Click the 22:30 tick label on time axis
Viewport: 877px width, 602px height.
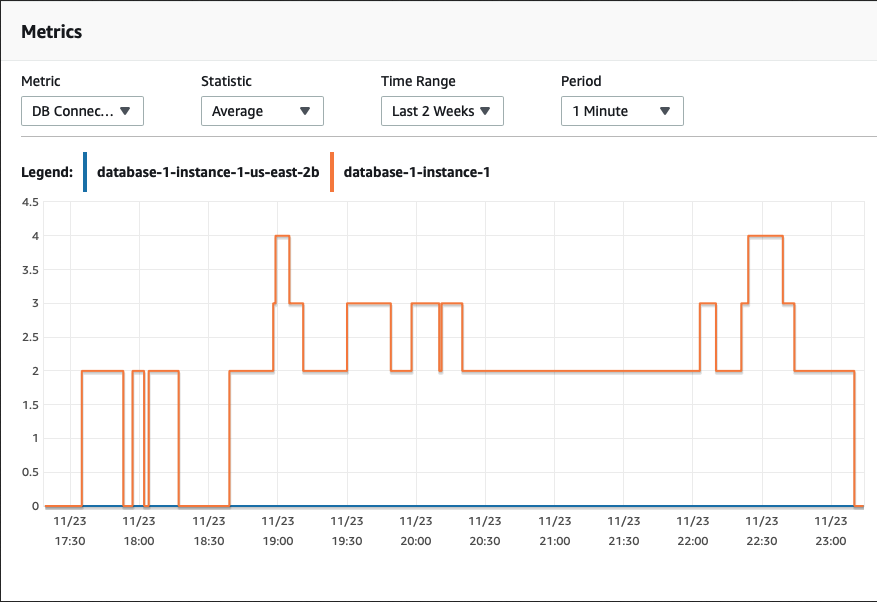[x=762, y=531]
